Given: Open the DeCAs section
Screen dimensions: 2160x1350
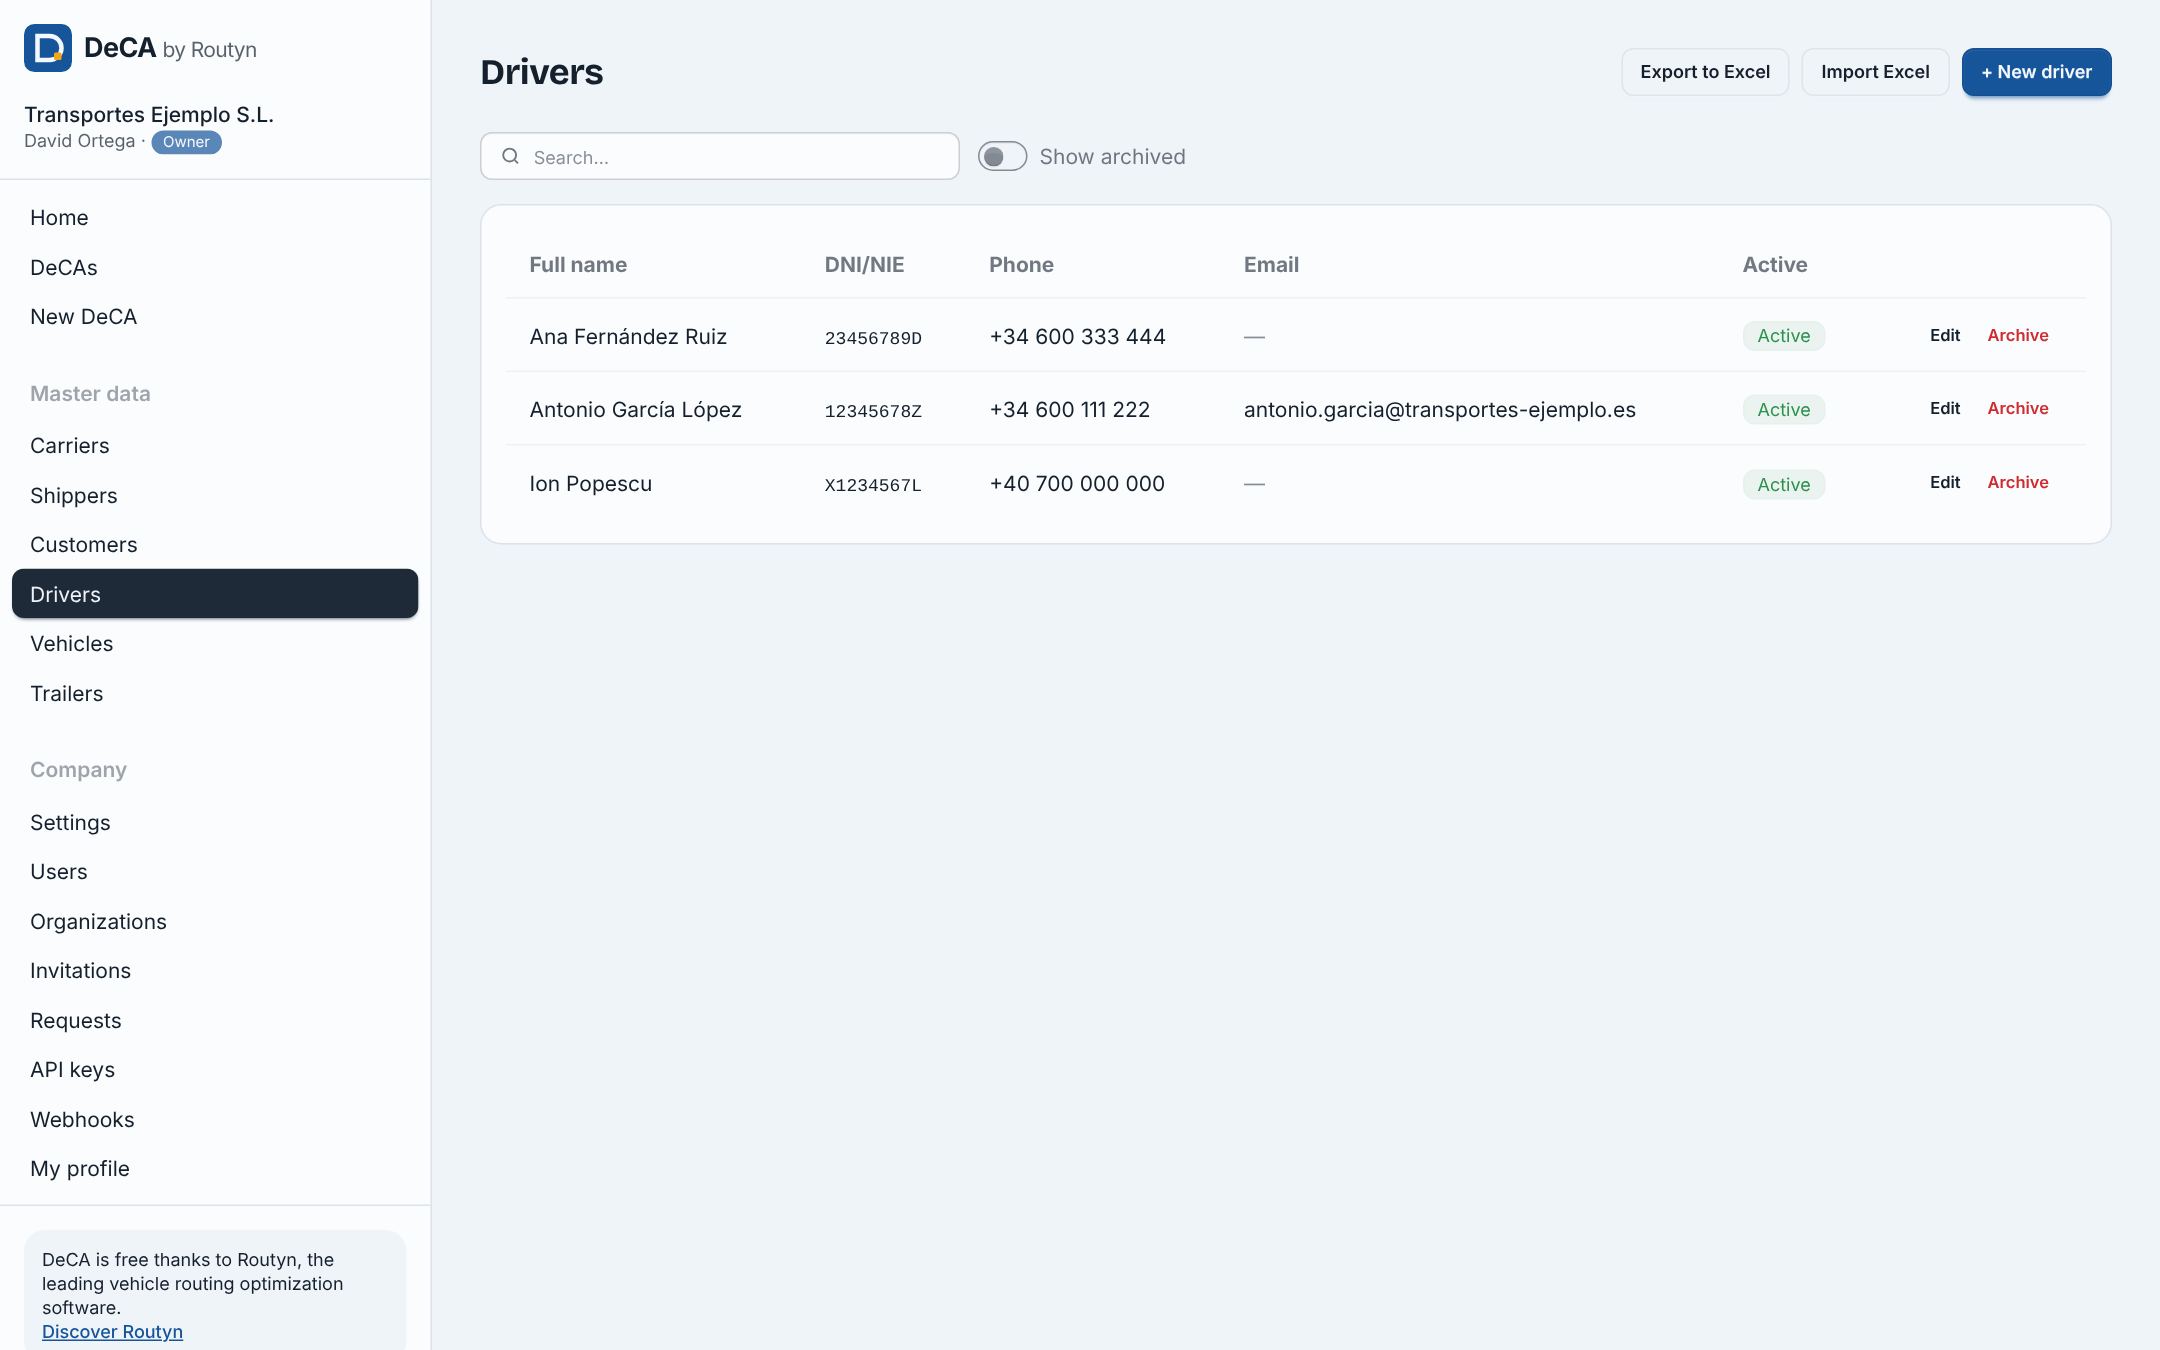Looking at the screenshot, I should click(215, 267).
